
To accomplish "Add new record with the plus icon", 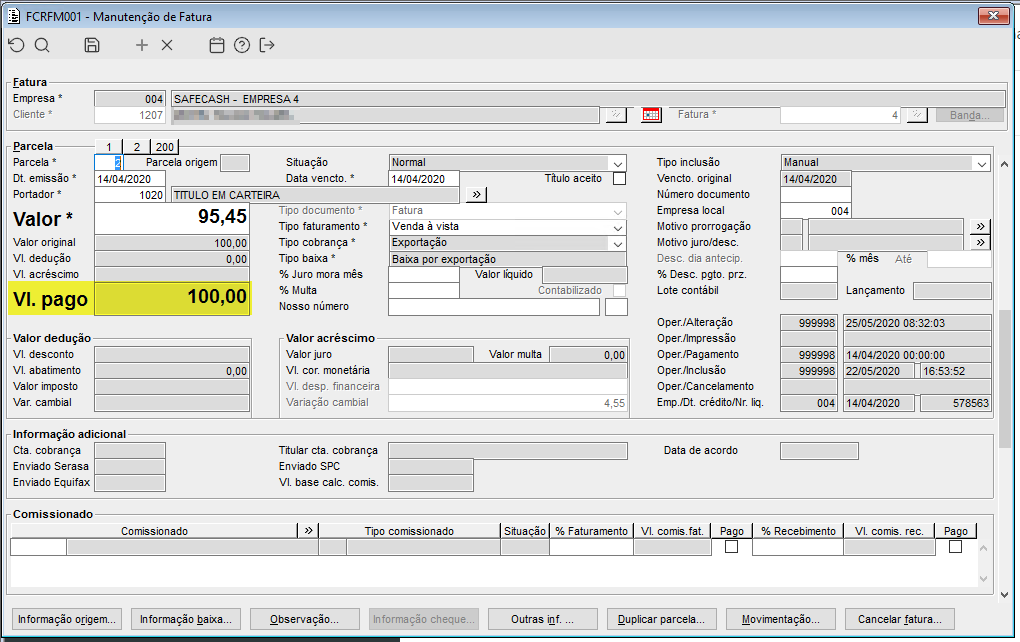I will point(142,45).
